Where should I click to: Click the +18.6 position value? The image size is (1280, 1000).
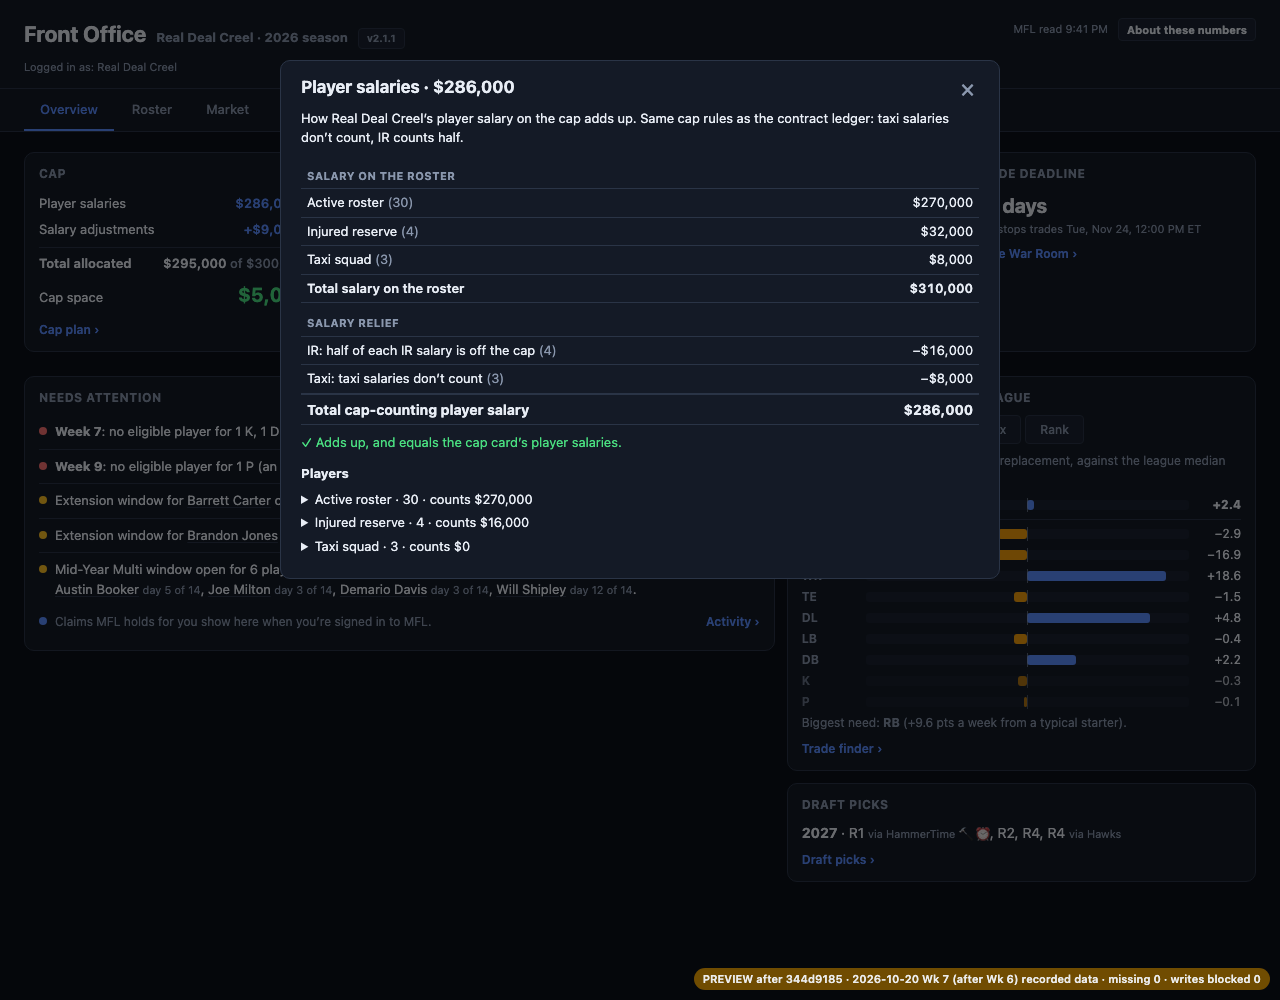(x=1224, y=576)
